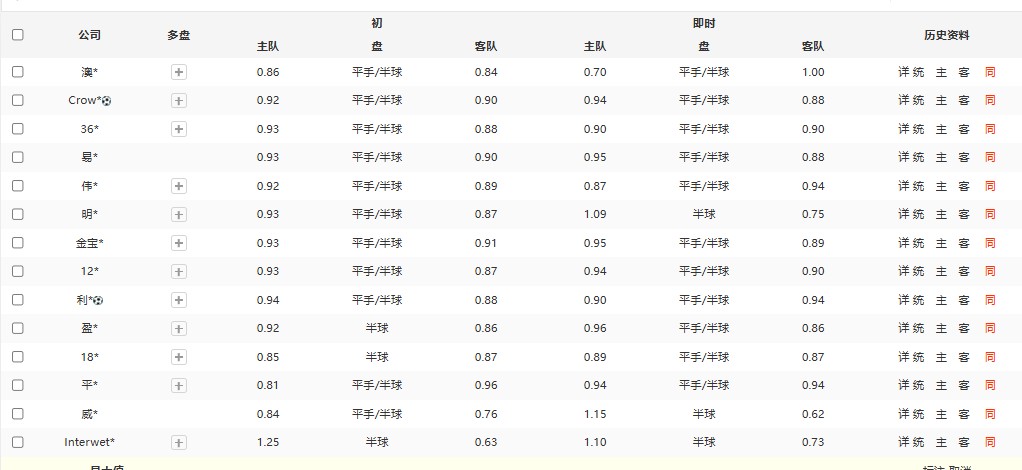Open the 详 link in the 澳* row
This screenshot has width=1022, height=470.
(x=904, y=72)
